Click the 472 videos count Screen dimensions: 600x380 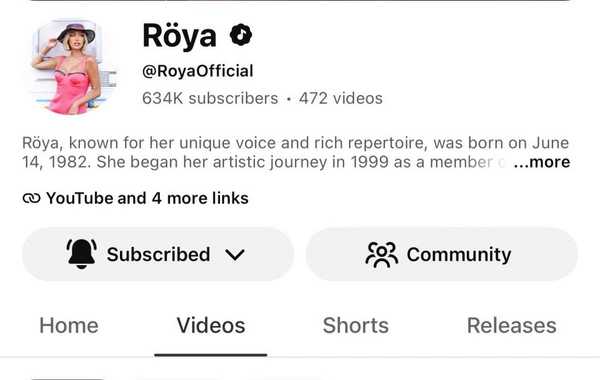(341, 98)
